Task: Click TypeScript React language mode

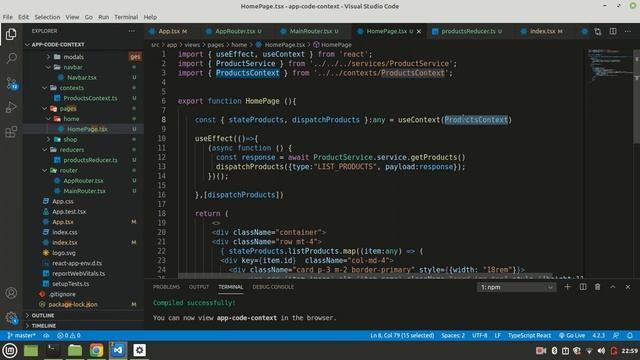Action: (x=529, y=336)
